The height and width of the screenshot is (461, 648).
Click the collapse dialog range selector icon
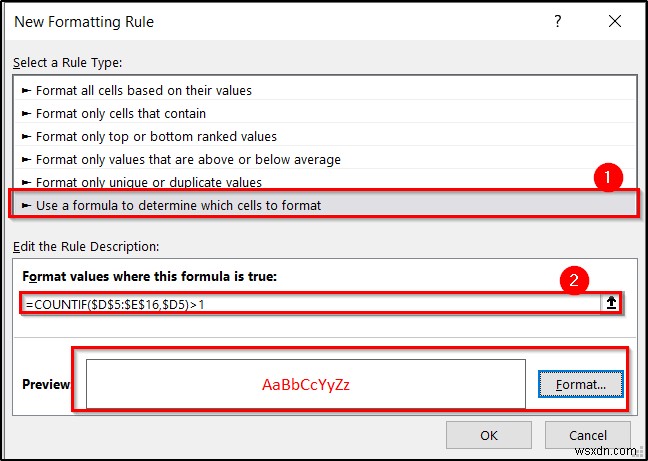[x=610, y=304]
